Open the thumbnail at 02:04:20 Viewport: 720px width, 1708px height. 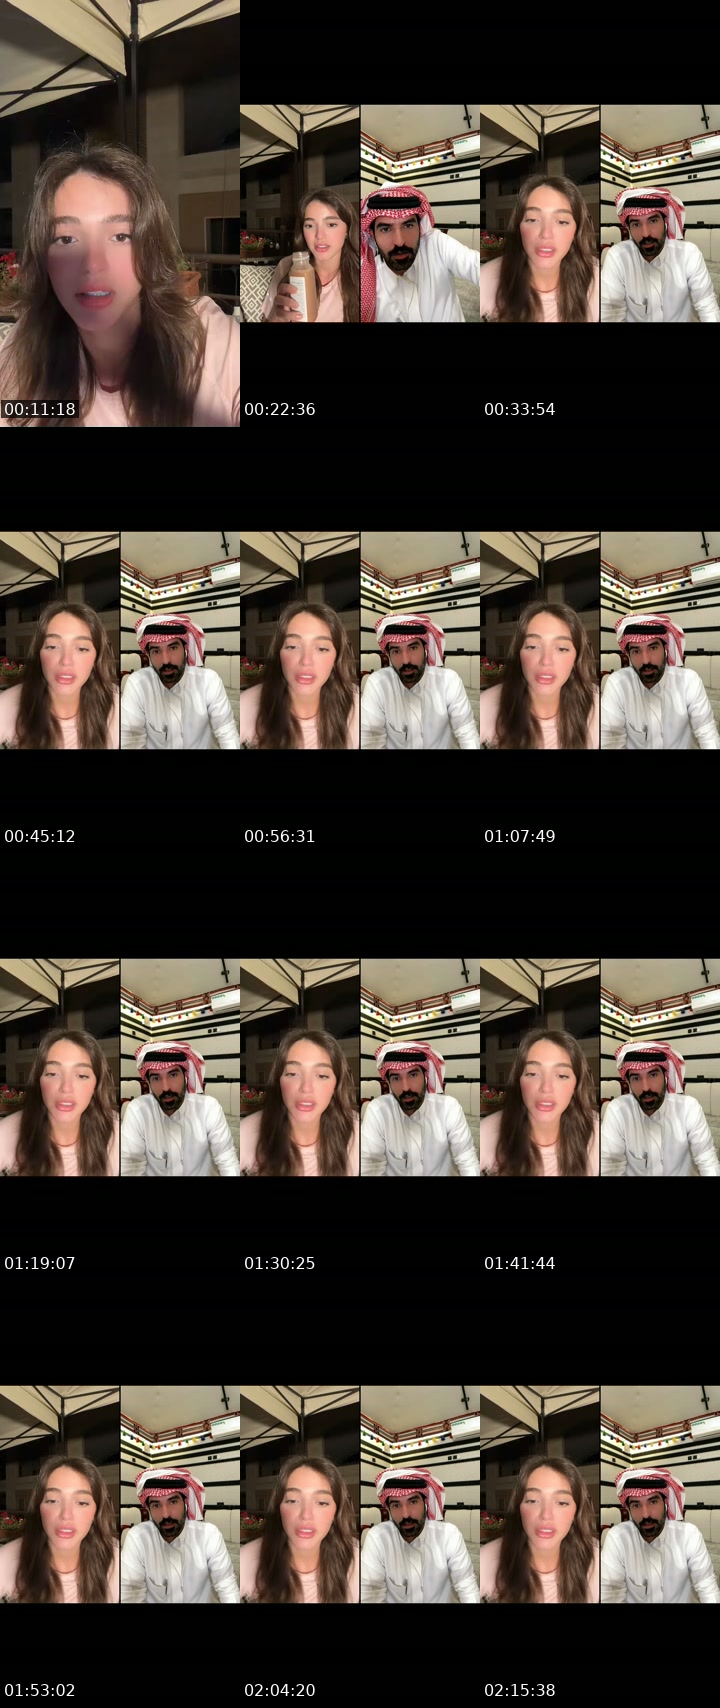coord(360,1494)
